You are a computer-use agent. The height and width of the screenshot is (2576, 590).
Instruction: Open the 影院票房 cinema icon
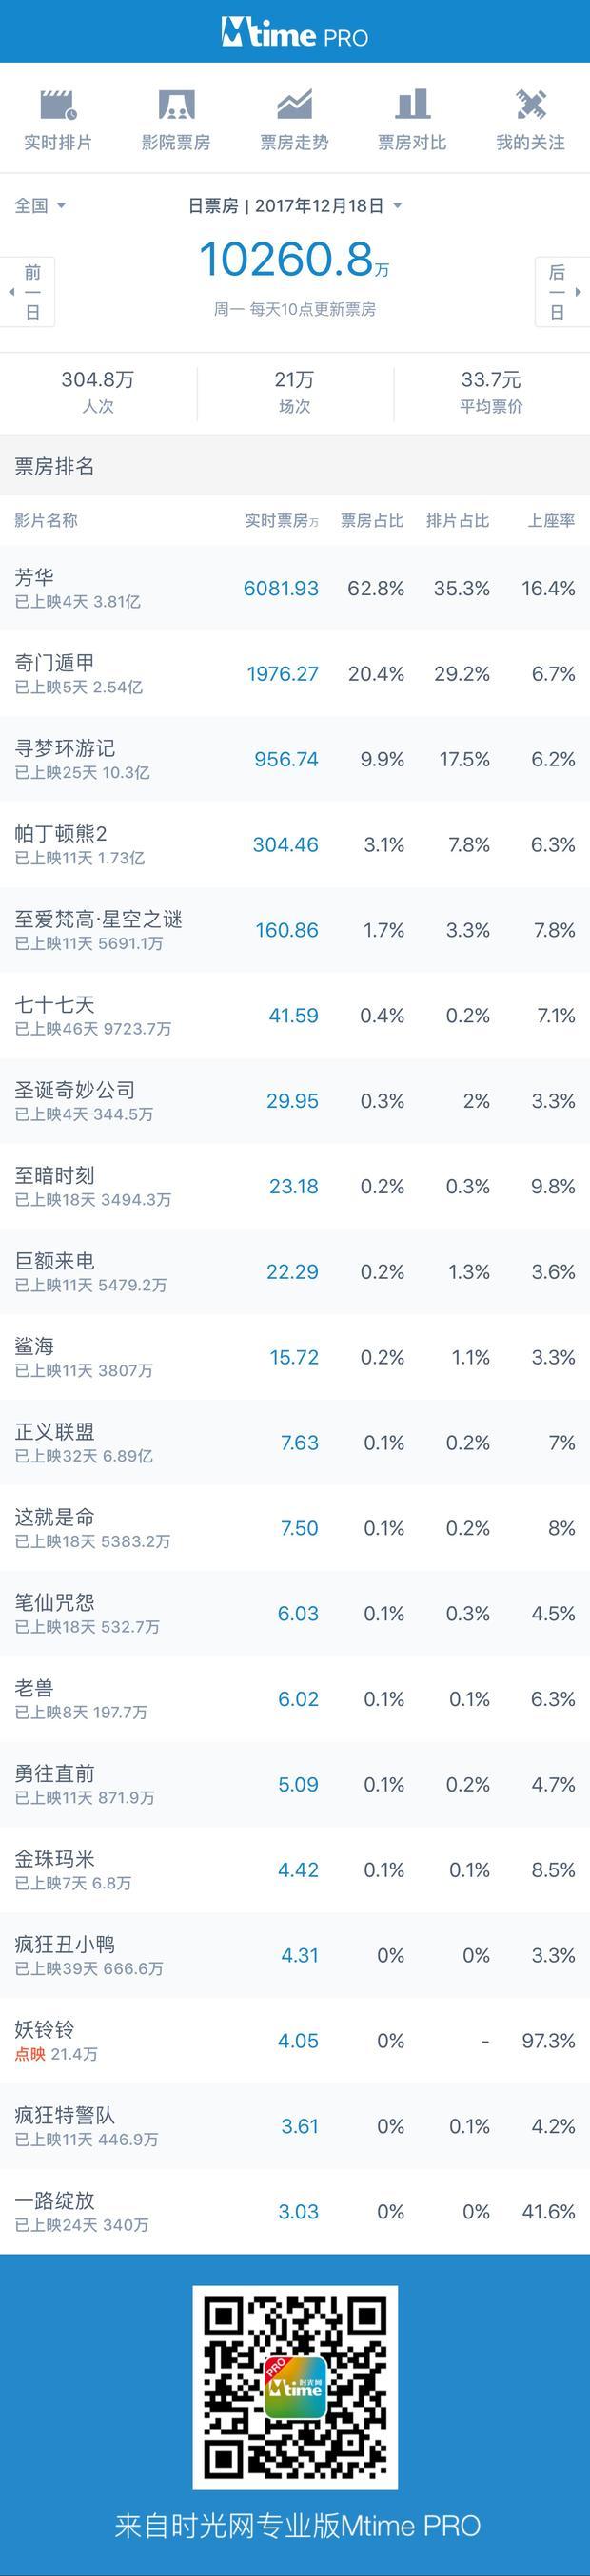pyautogui.click(x=176, y=105)
